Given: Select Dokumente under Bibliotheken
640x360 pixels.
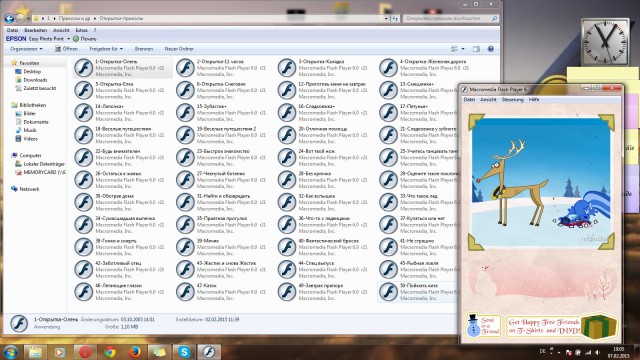Looking at the screenshot, I should (36, 122).
